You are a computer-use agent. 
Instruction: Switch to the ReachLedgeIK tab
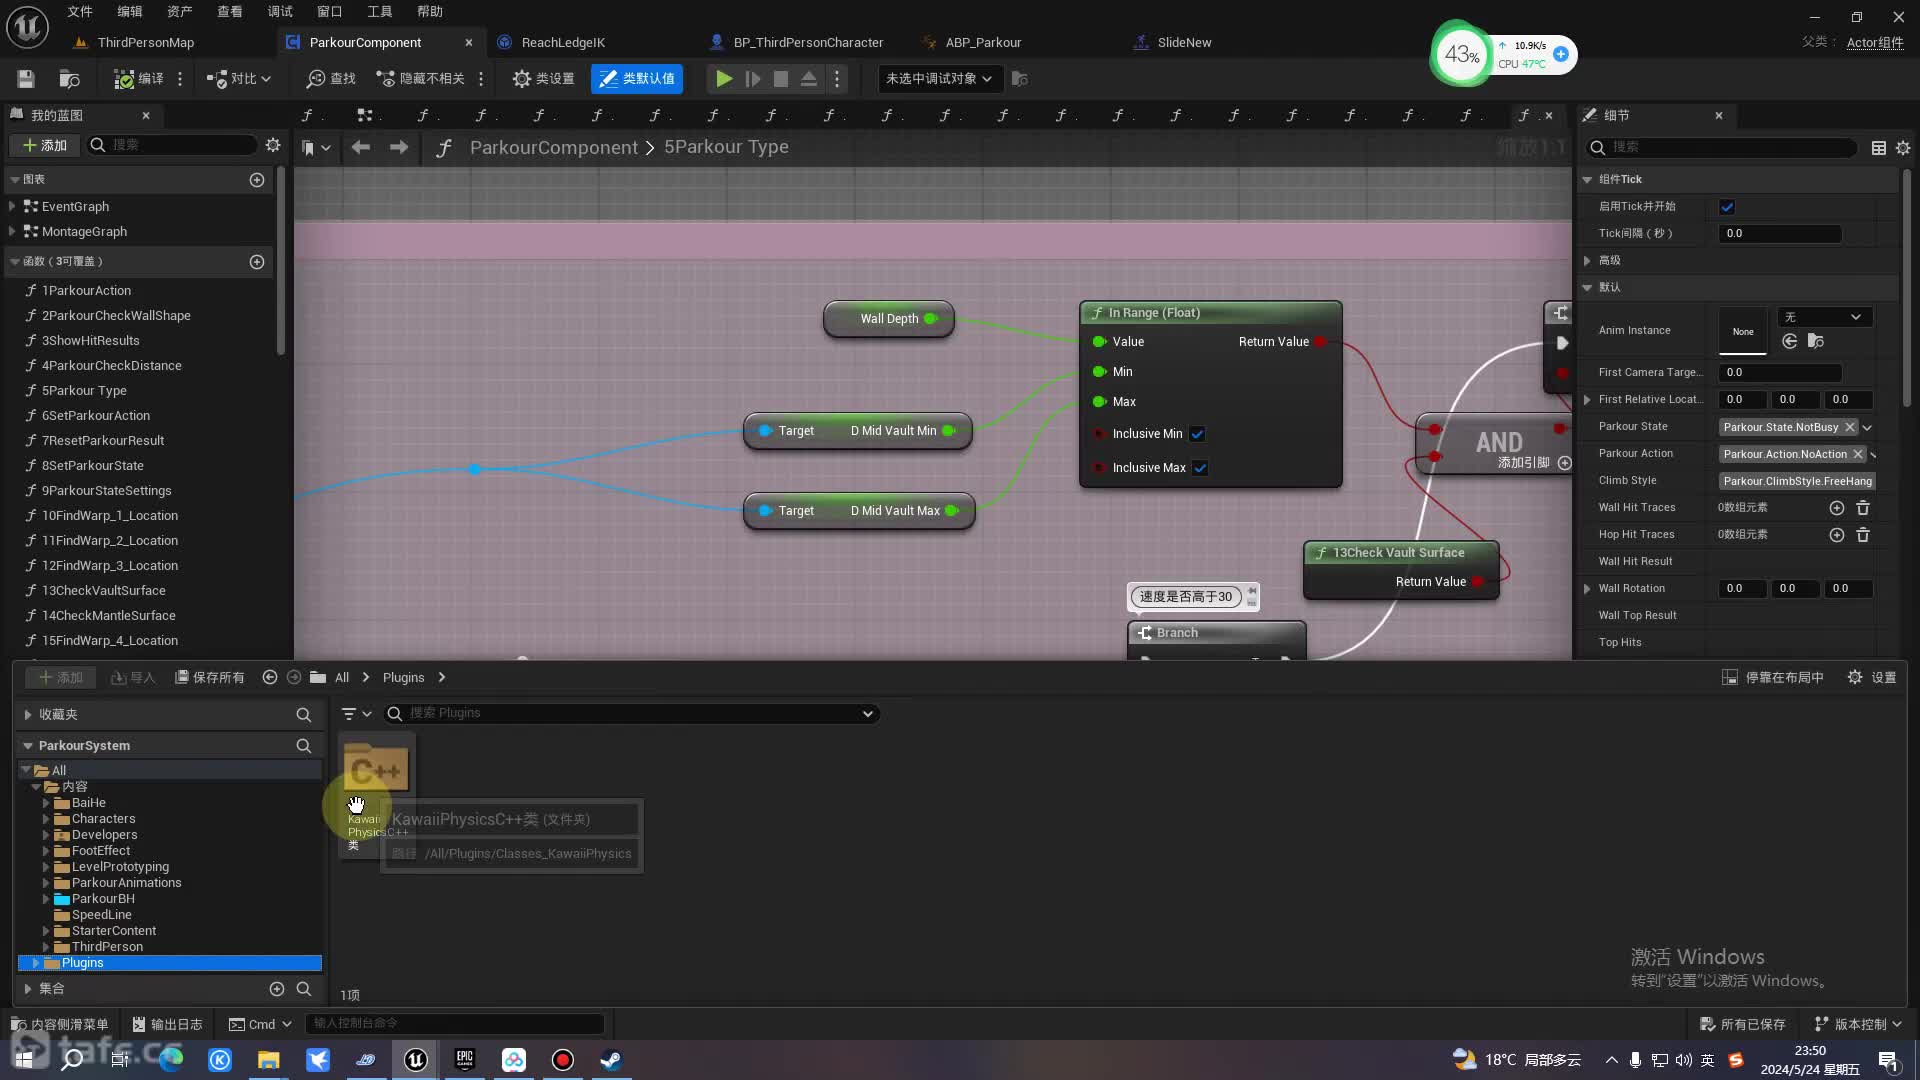563,42
